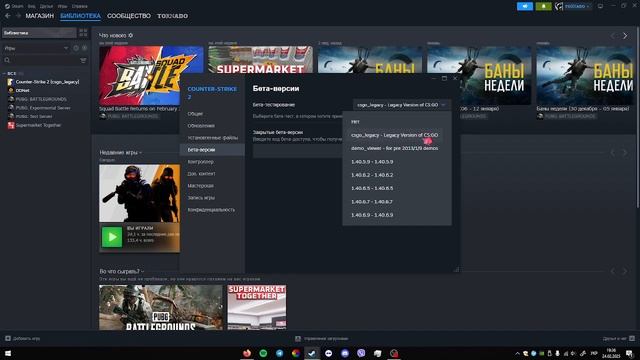Open the What's New settings gear
The height and width of the screenshot is (360, 640).
point(131,36)
